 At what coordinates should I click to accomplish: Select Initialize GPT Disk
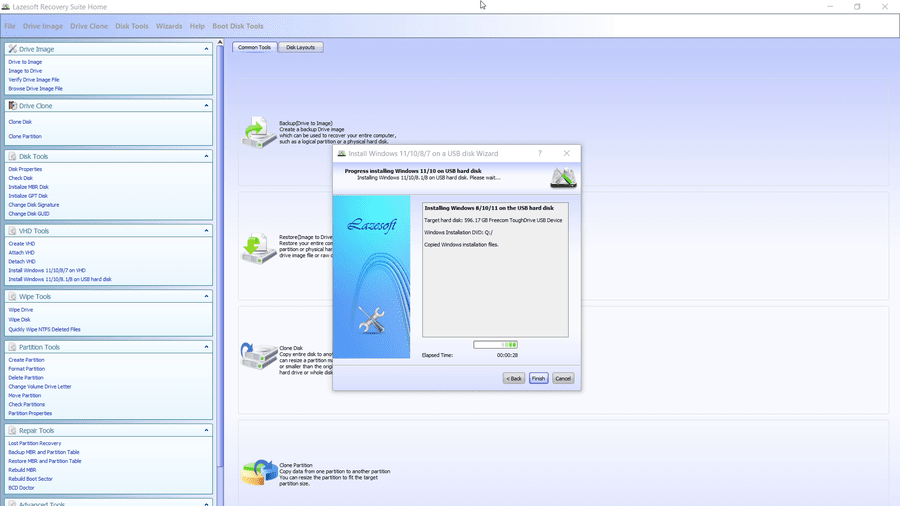click(x=28, y=196)
